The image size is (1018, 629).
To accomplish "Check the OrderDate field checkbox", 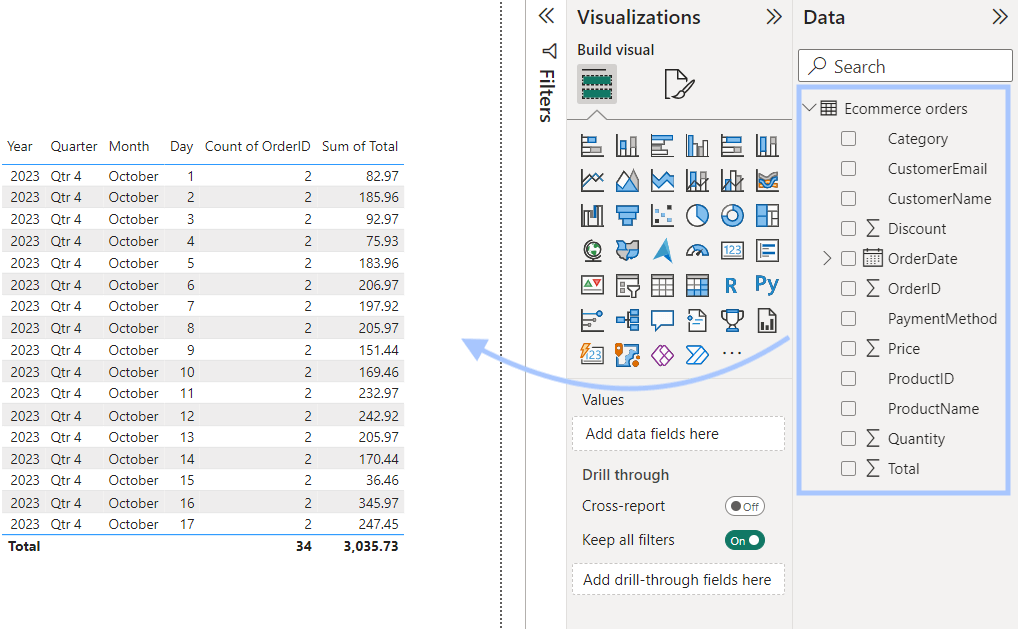I will tap(848, 258).
